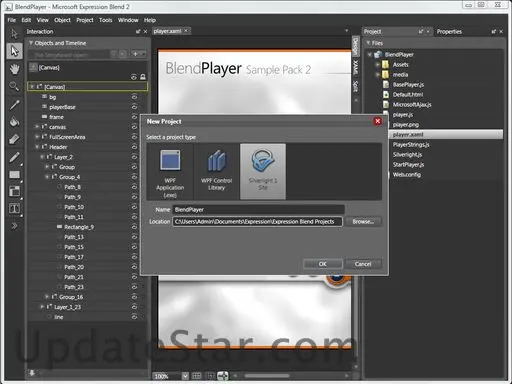Expand the Layer_1_23 tree node
The image size is (512, 384).
coord(42,307)
